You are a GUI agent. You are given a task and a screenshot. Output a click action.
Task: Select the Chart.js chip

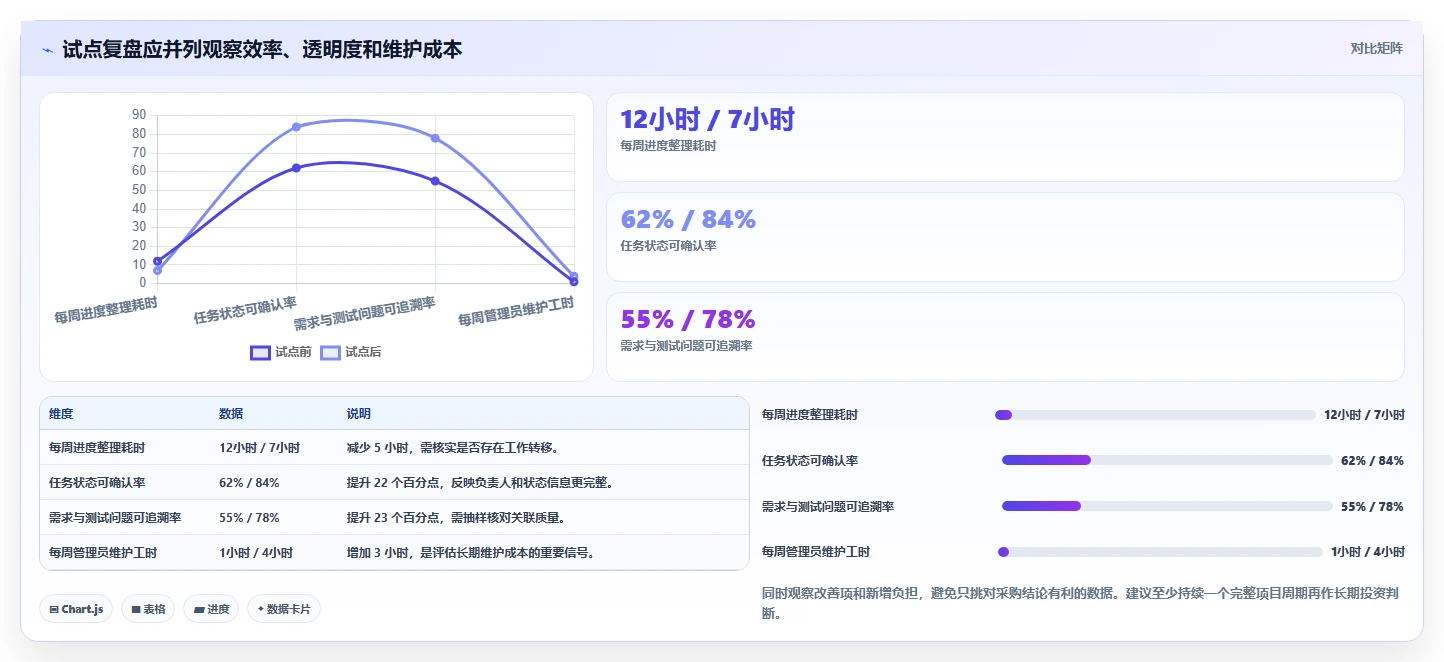(x=76, y=609)
